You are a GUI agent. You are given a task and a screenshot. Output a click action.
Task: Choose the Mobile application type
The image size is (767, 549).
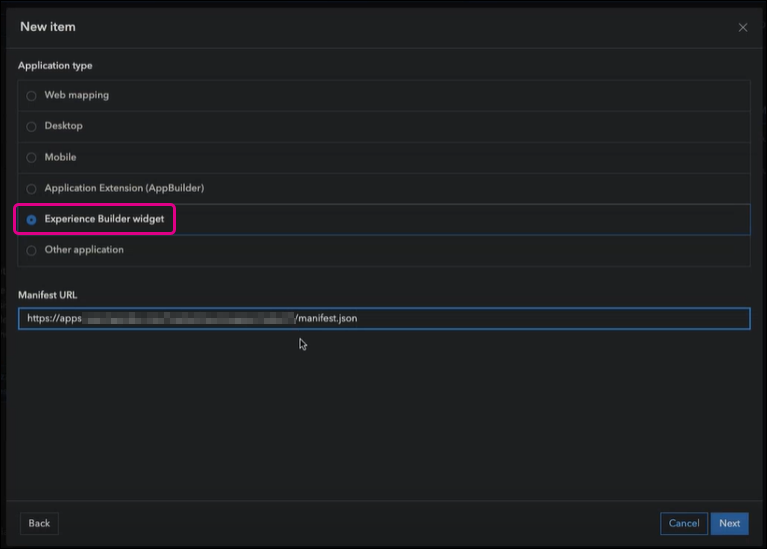point(384,158)
